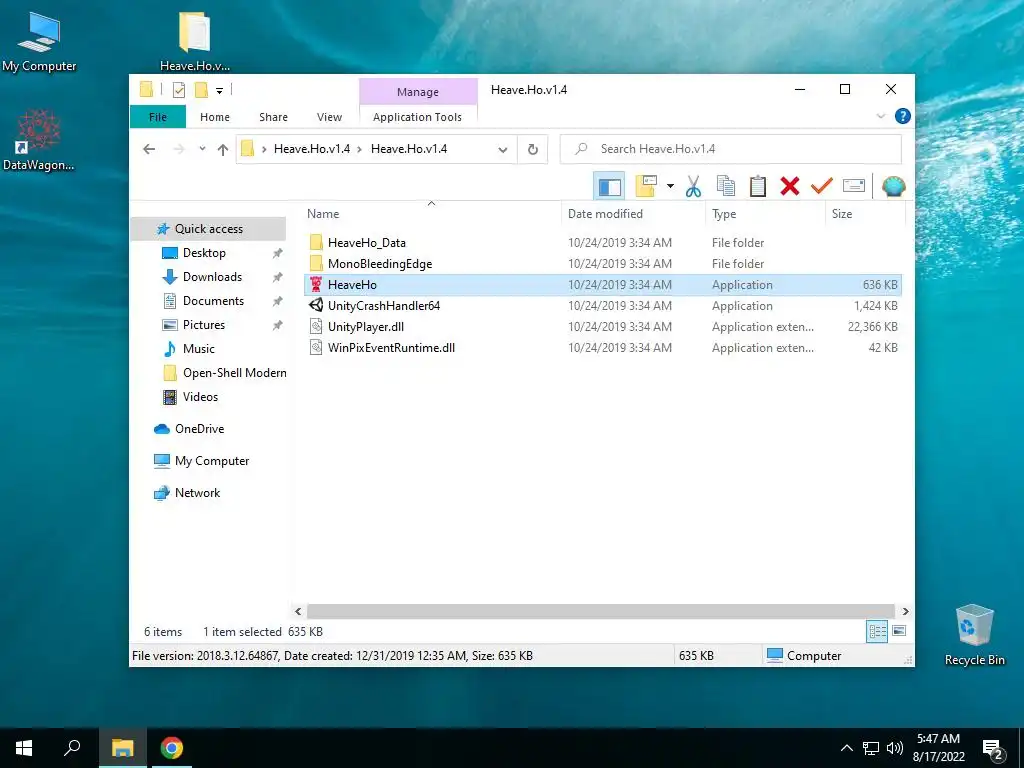Refresh the folder view
Viewport: 1024px width, 768px height.
(x=533, y=150)
